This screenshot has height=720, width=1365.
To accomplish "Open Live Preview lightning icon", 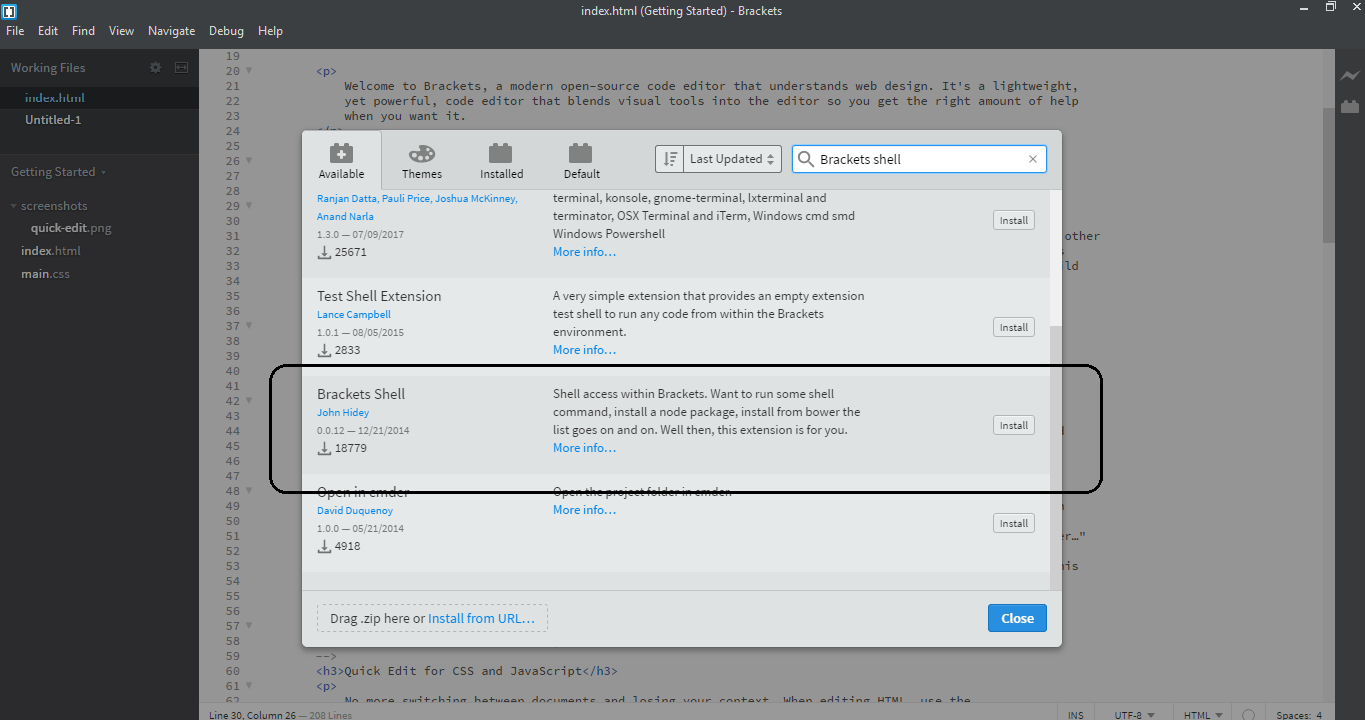I will point(1350,76).
